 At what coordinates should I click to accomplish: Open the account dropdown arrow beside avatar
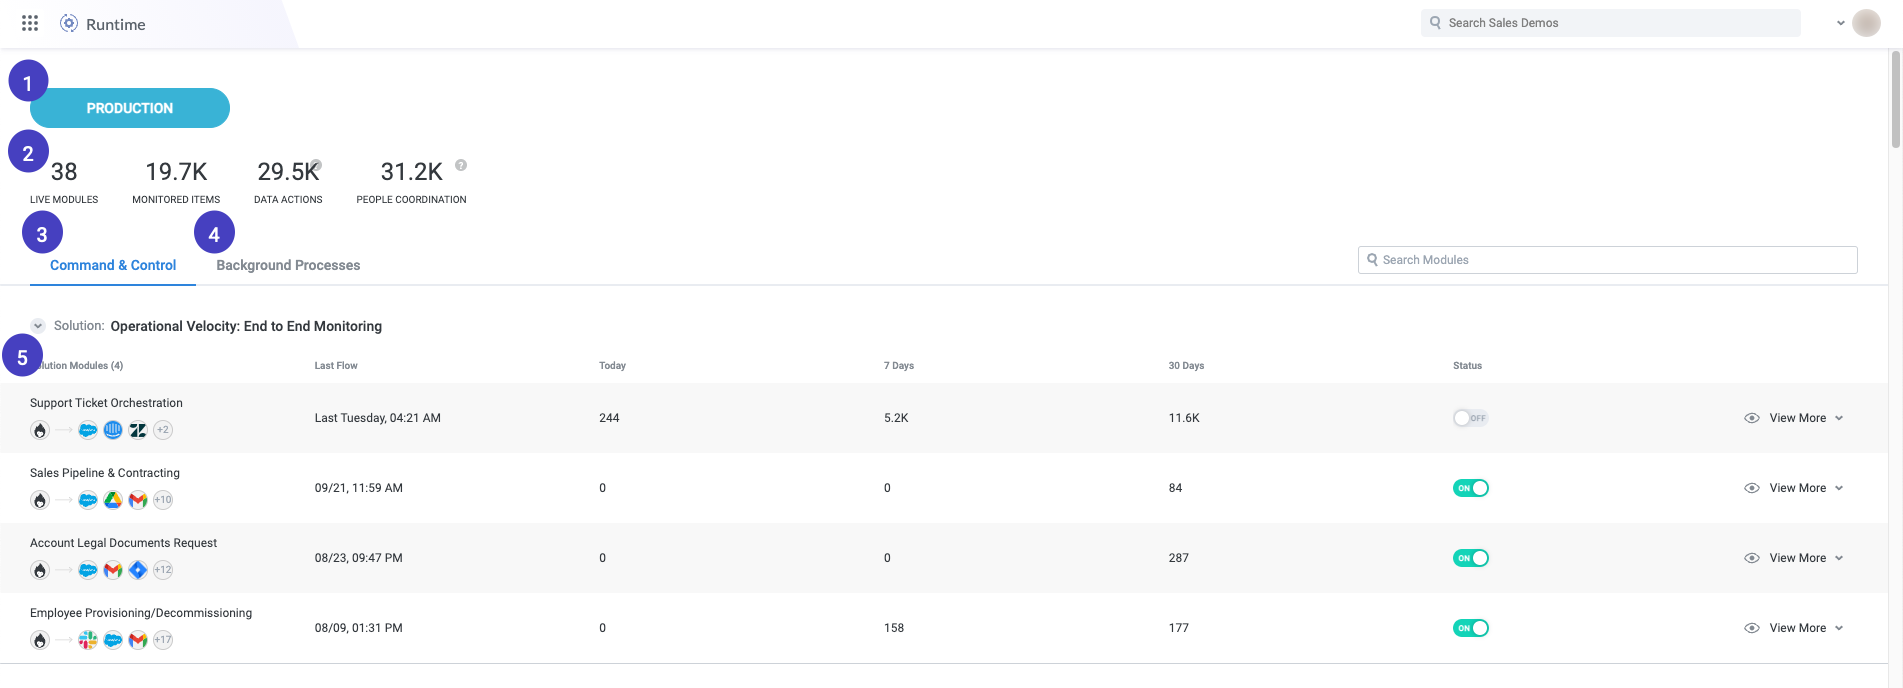1841,23
